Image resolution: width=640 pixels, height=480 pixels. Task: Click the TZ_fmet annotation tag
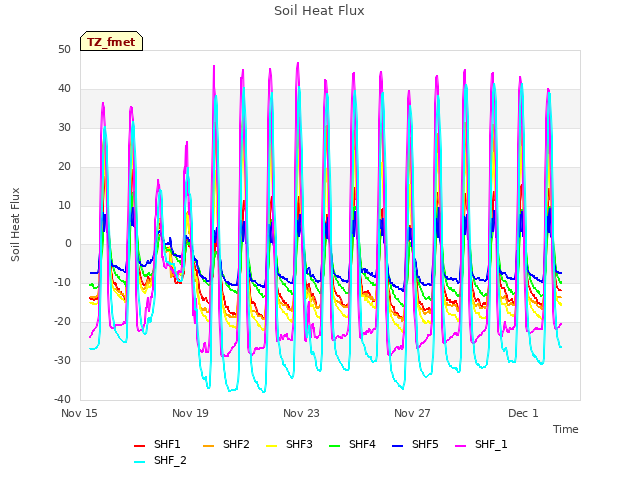click(x=111, y=41)
